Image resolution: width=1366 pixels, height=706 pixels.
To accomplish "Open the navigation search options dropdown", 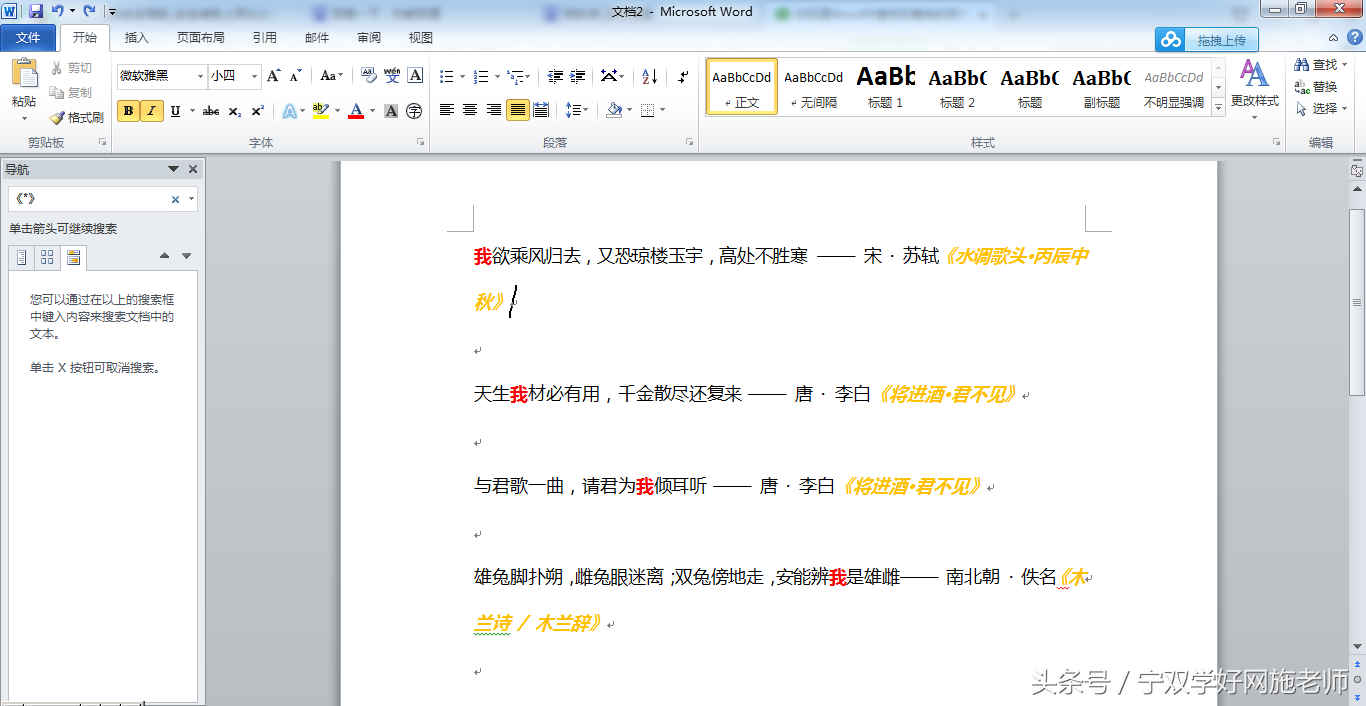I will [x=191, y=199].
